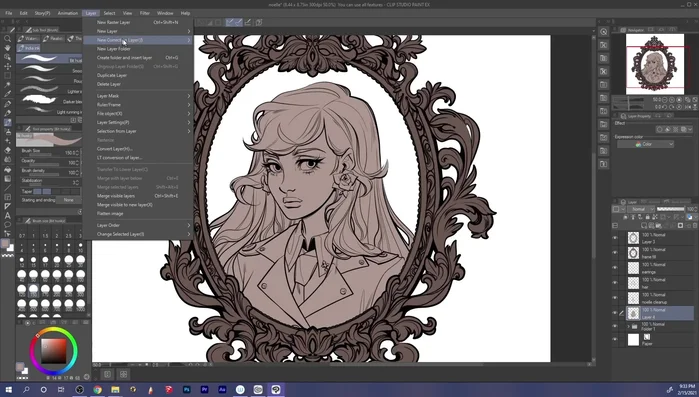The image size is (699, 397).
Task: Open the Windows Start menu
Action: point(8,389)
